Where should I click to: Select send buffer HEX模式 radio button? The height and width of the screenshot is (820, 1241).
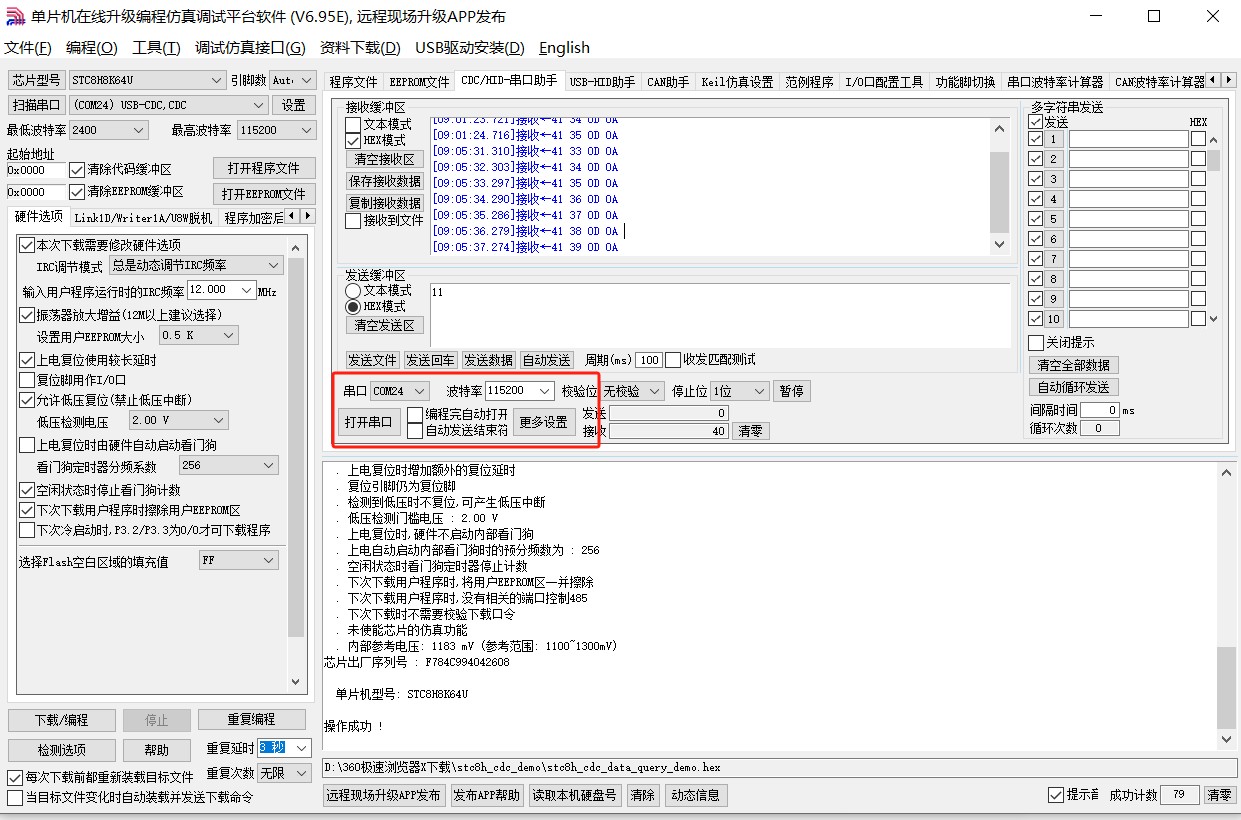tap(353, 307)
